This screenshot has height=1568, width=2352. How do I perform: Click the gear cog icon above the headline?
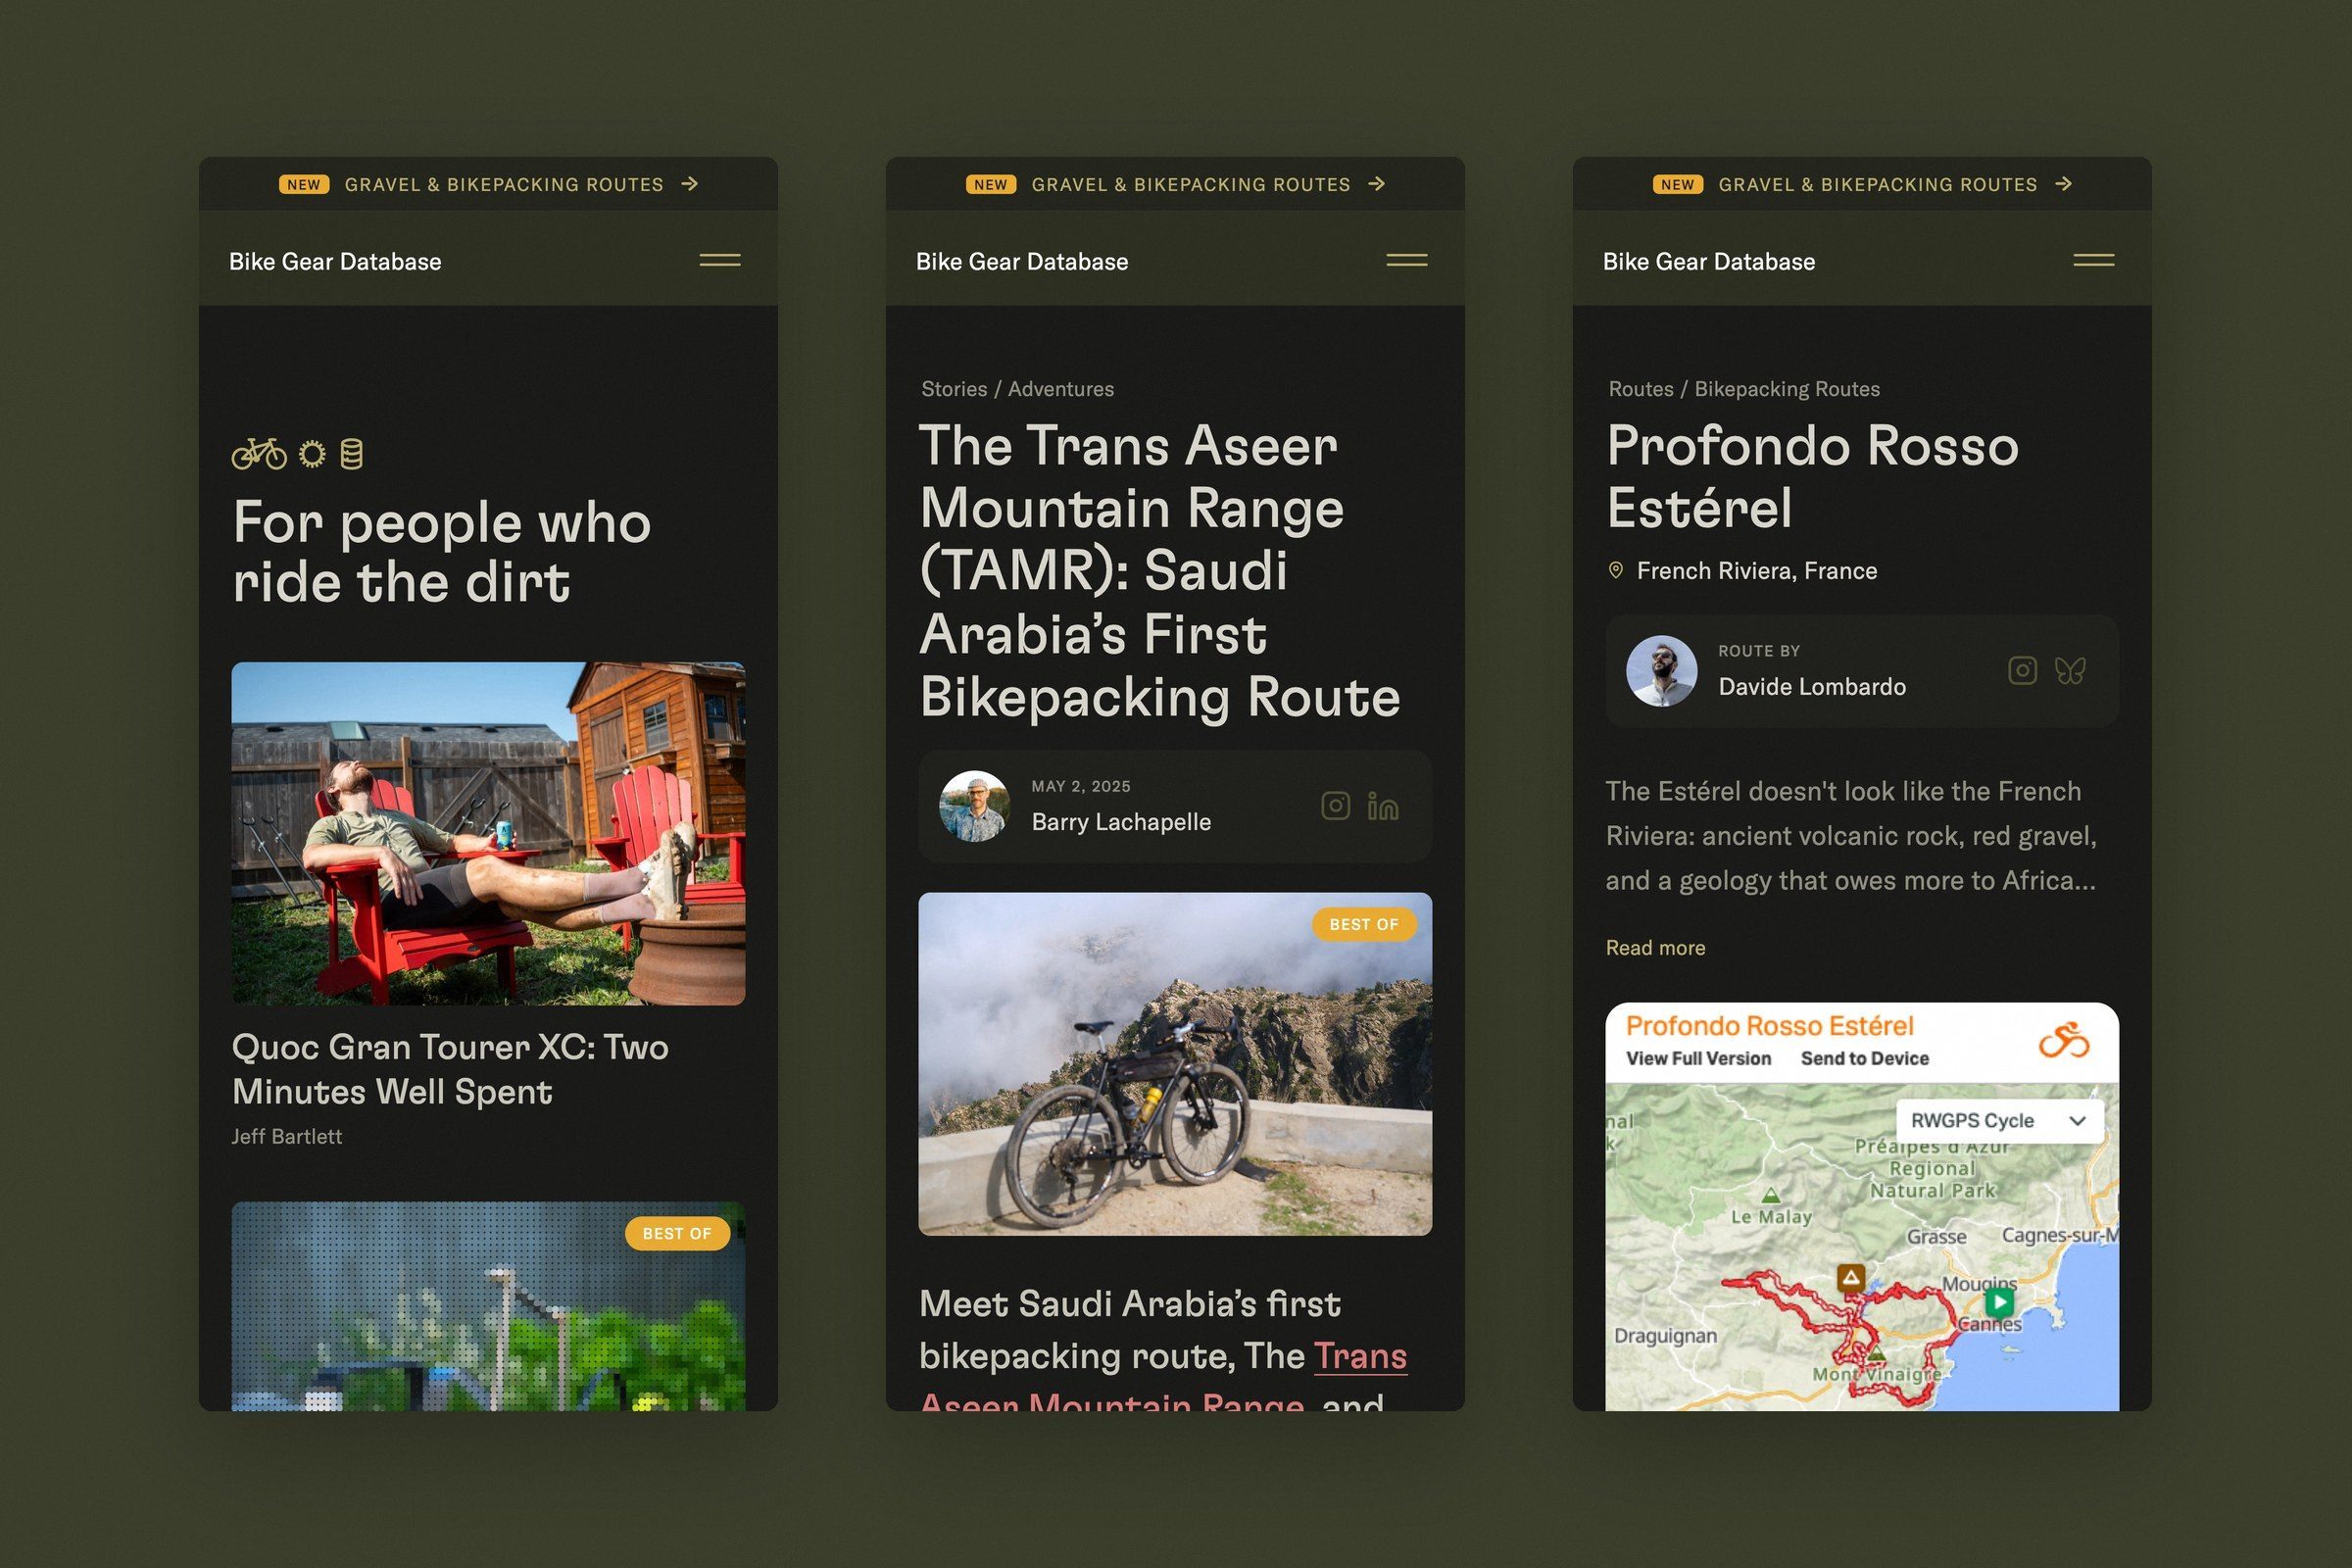pyautogui.click(x=313, y=454)
